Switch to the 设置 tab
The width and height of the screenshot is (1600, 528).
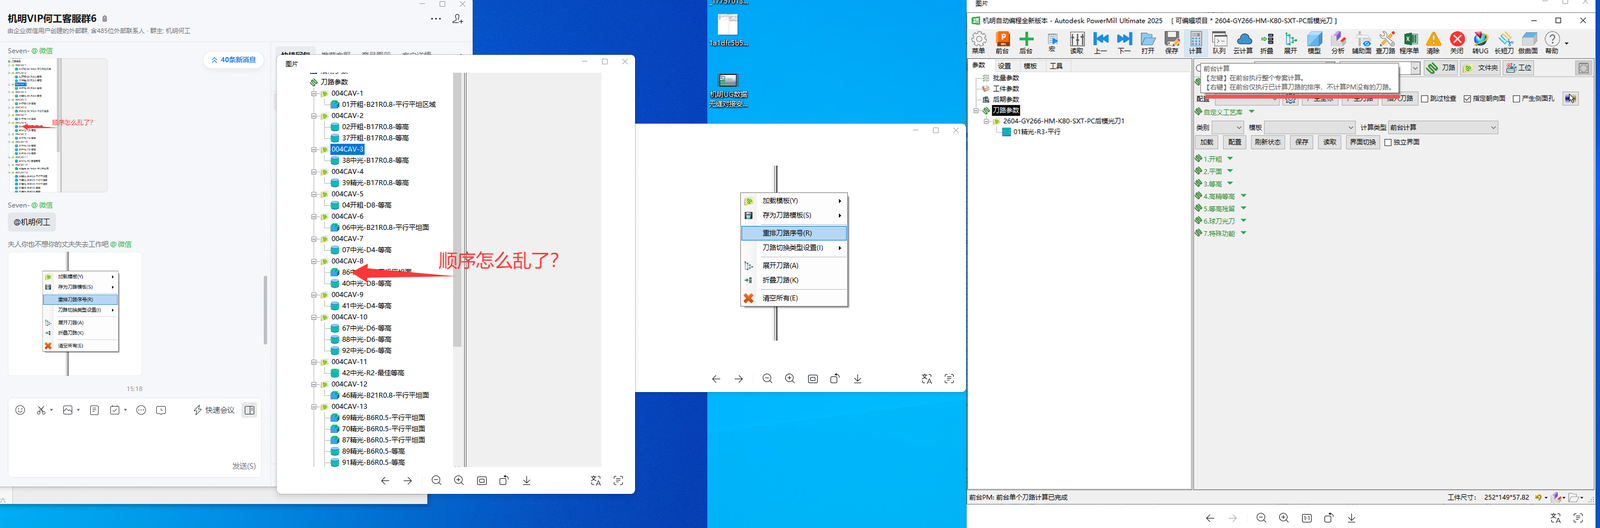[x=1004, y=66]
